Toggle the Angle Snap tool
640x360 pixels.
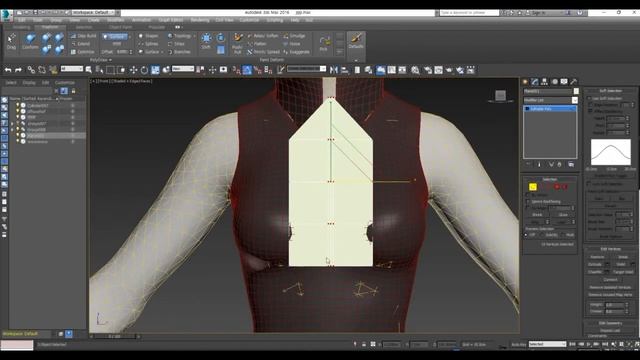click(247, 70)
